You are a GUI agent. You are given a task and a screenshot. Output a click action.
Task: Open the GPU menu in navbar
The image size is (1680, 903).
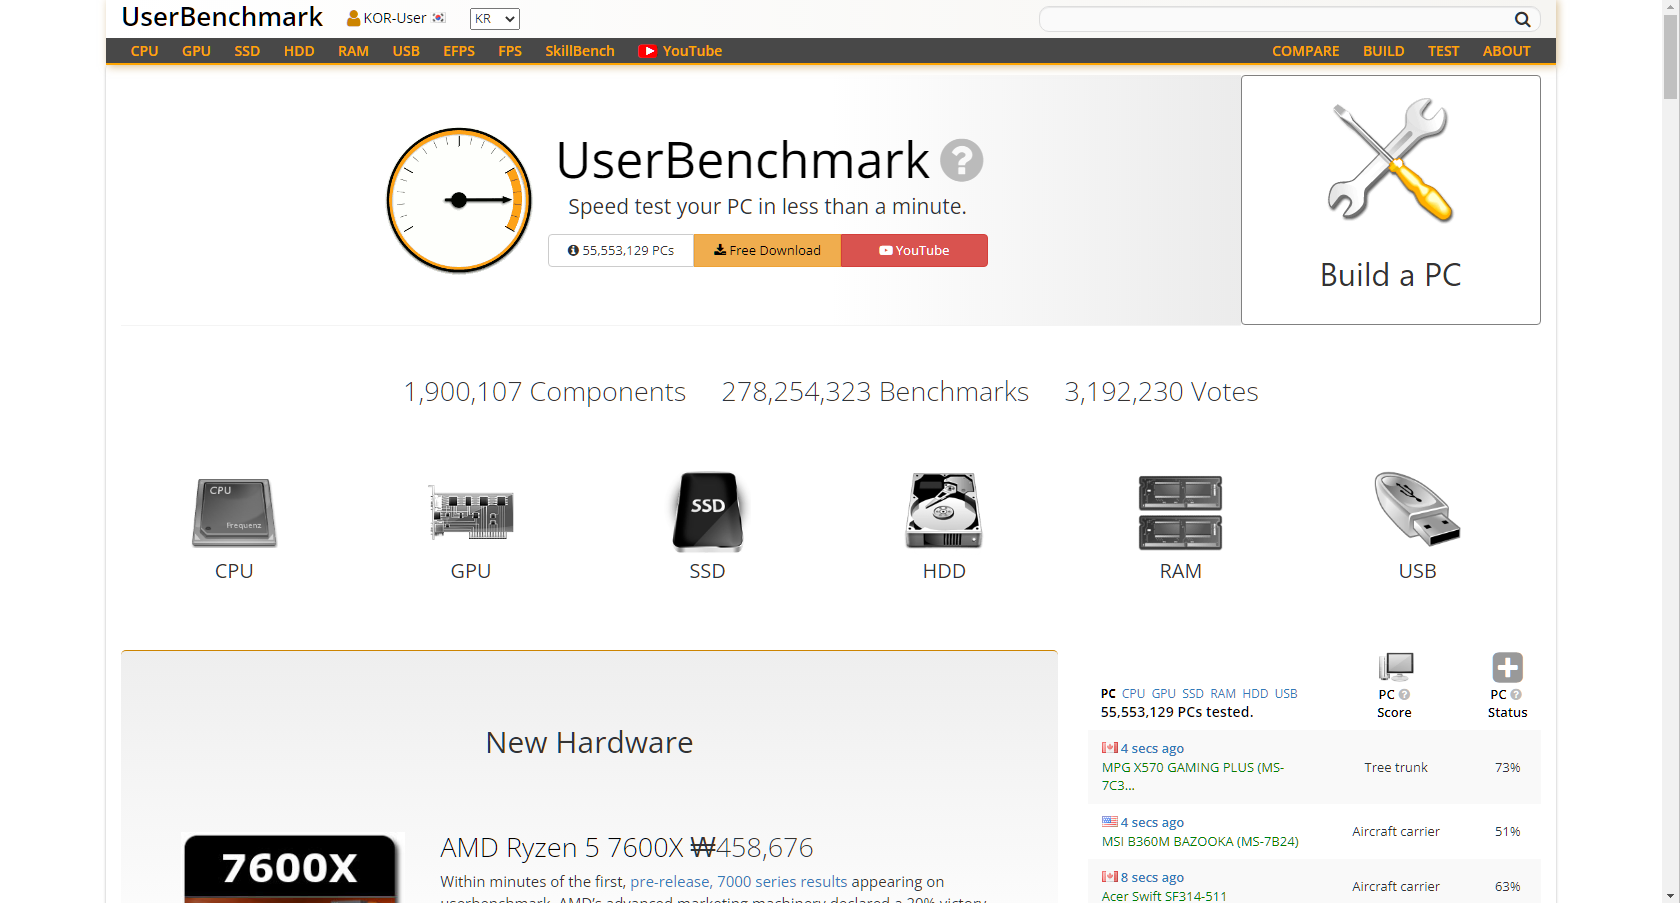pos(196,51)
